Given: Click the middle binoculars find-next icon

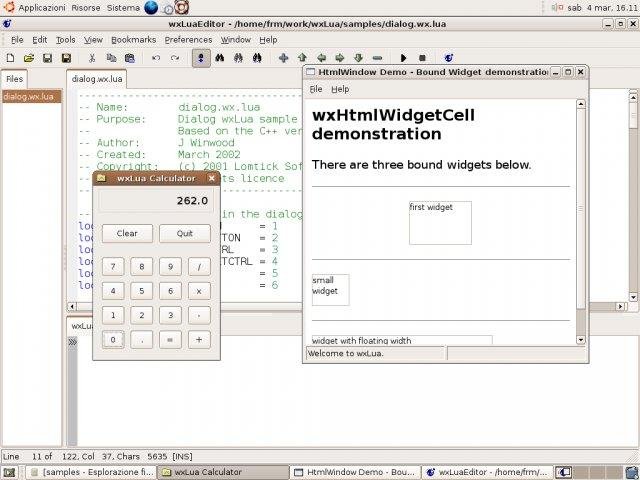Looking at the screenshot, I should (x=238, y=58).
